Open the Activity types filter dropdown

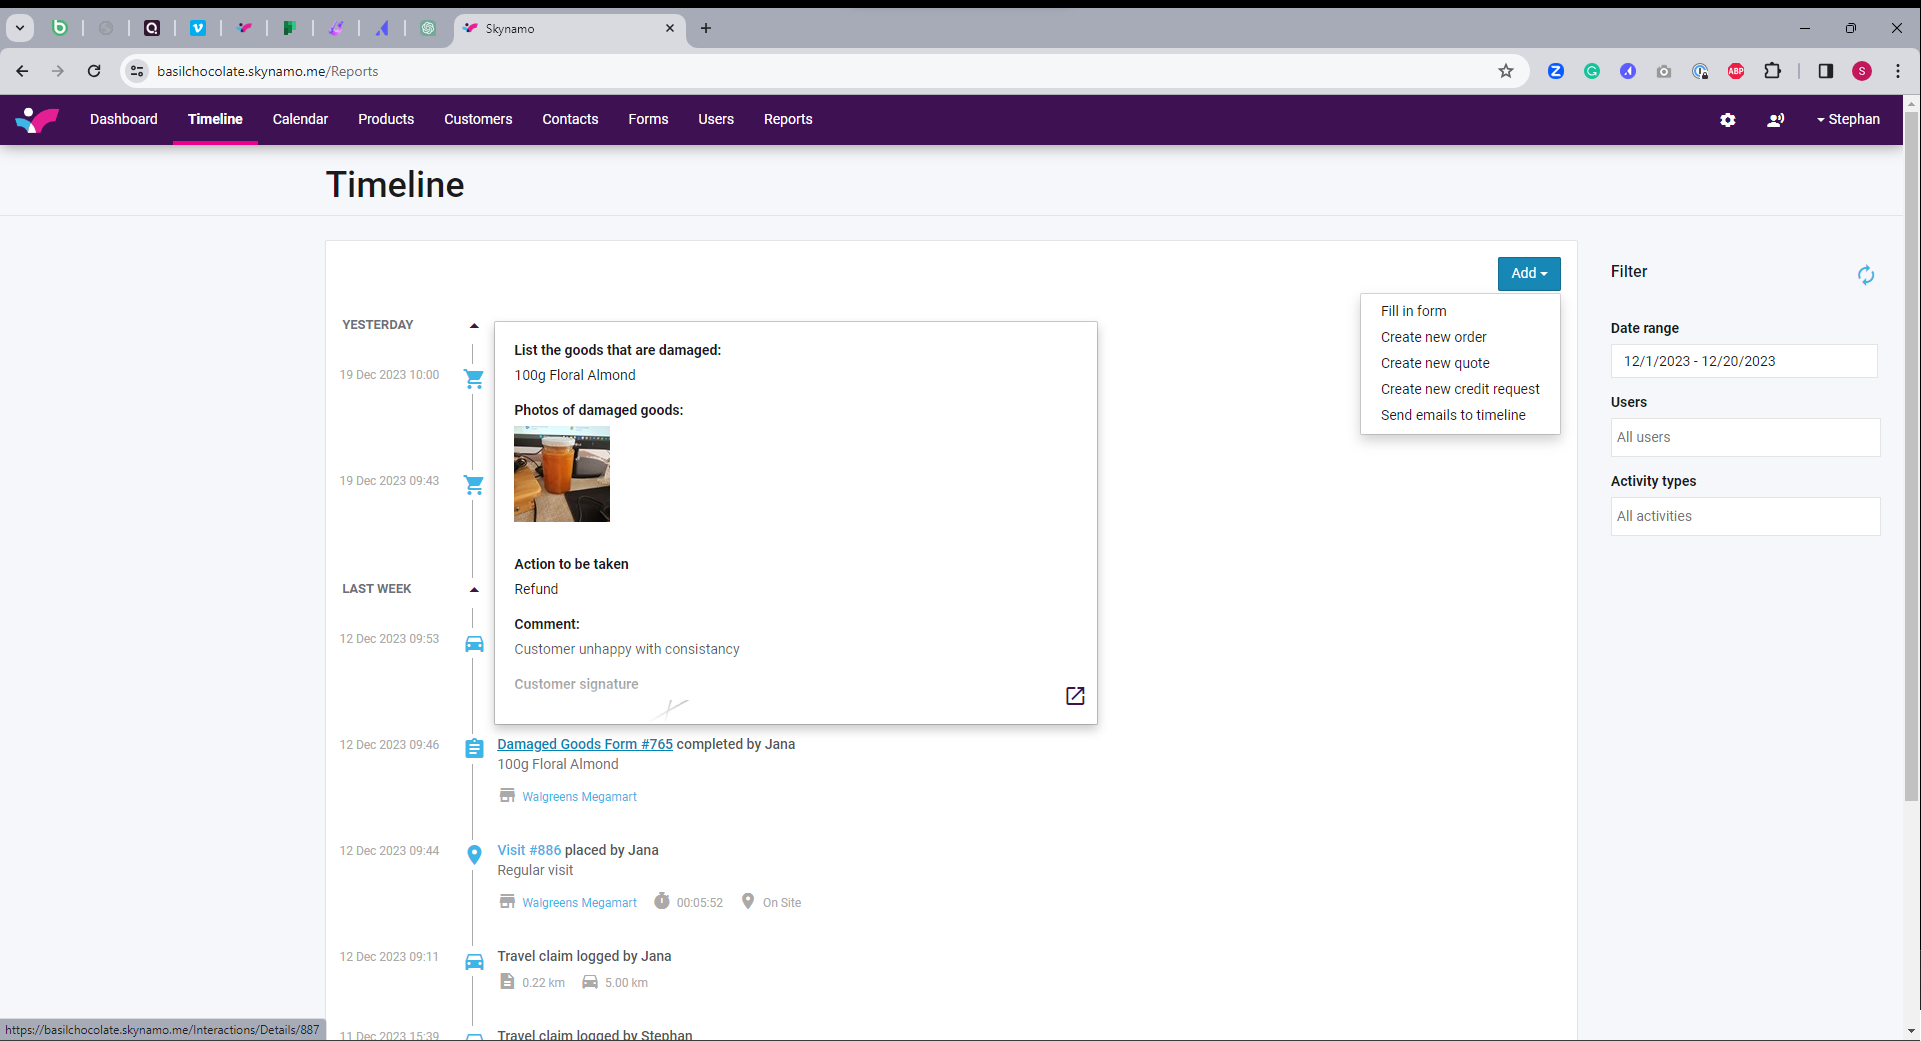[x=1744, y=517]
